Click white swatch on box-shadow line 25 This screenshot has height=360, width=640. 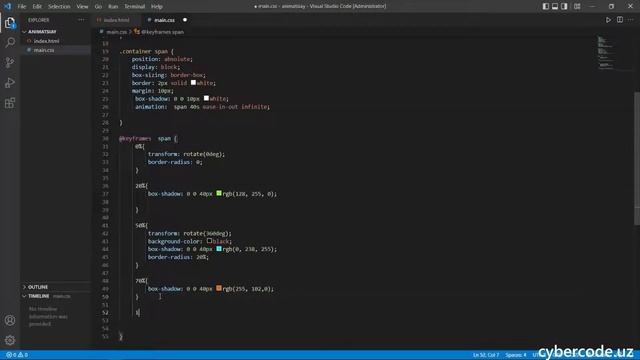206,98
